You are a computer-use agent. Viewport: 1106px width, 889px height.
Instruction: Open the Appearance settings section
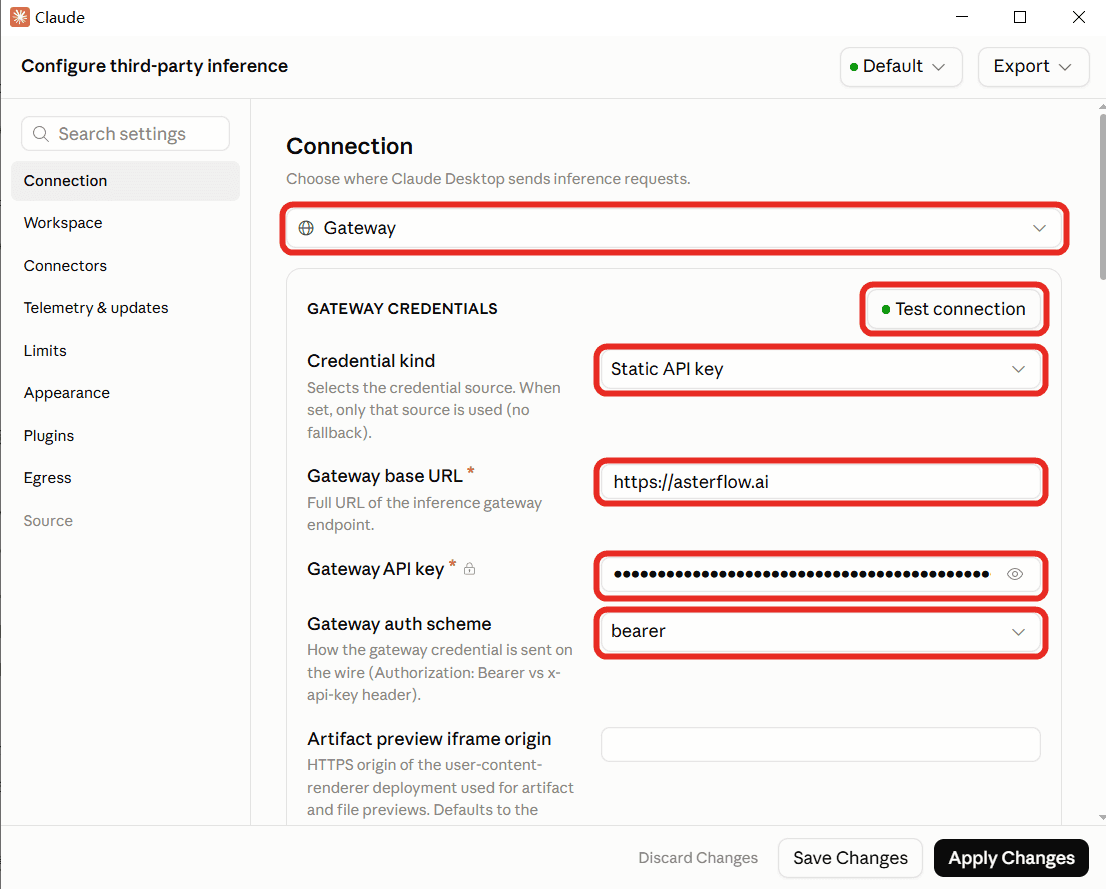coord(126,393)
